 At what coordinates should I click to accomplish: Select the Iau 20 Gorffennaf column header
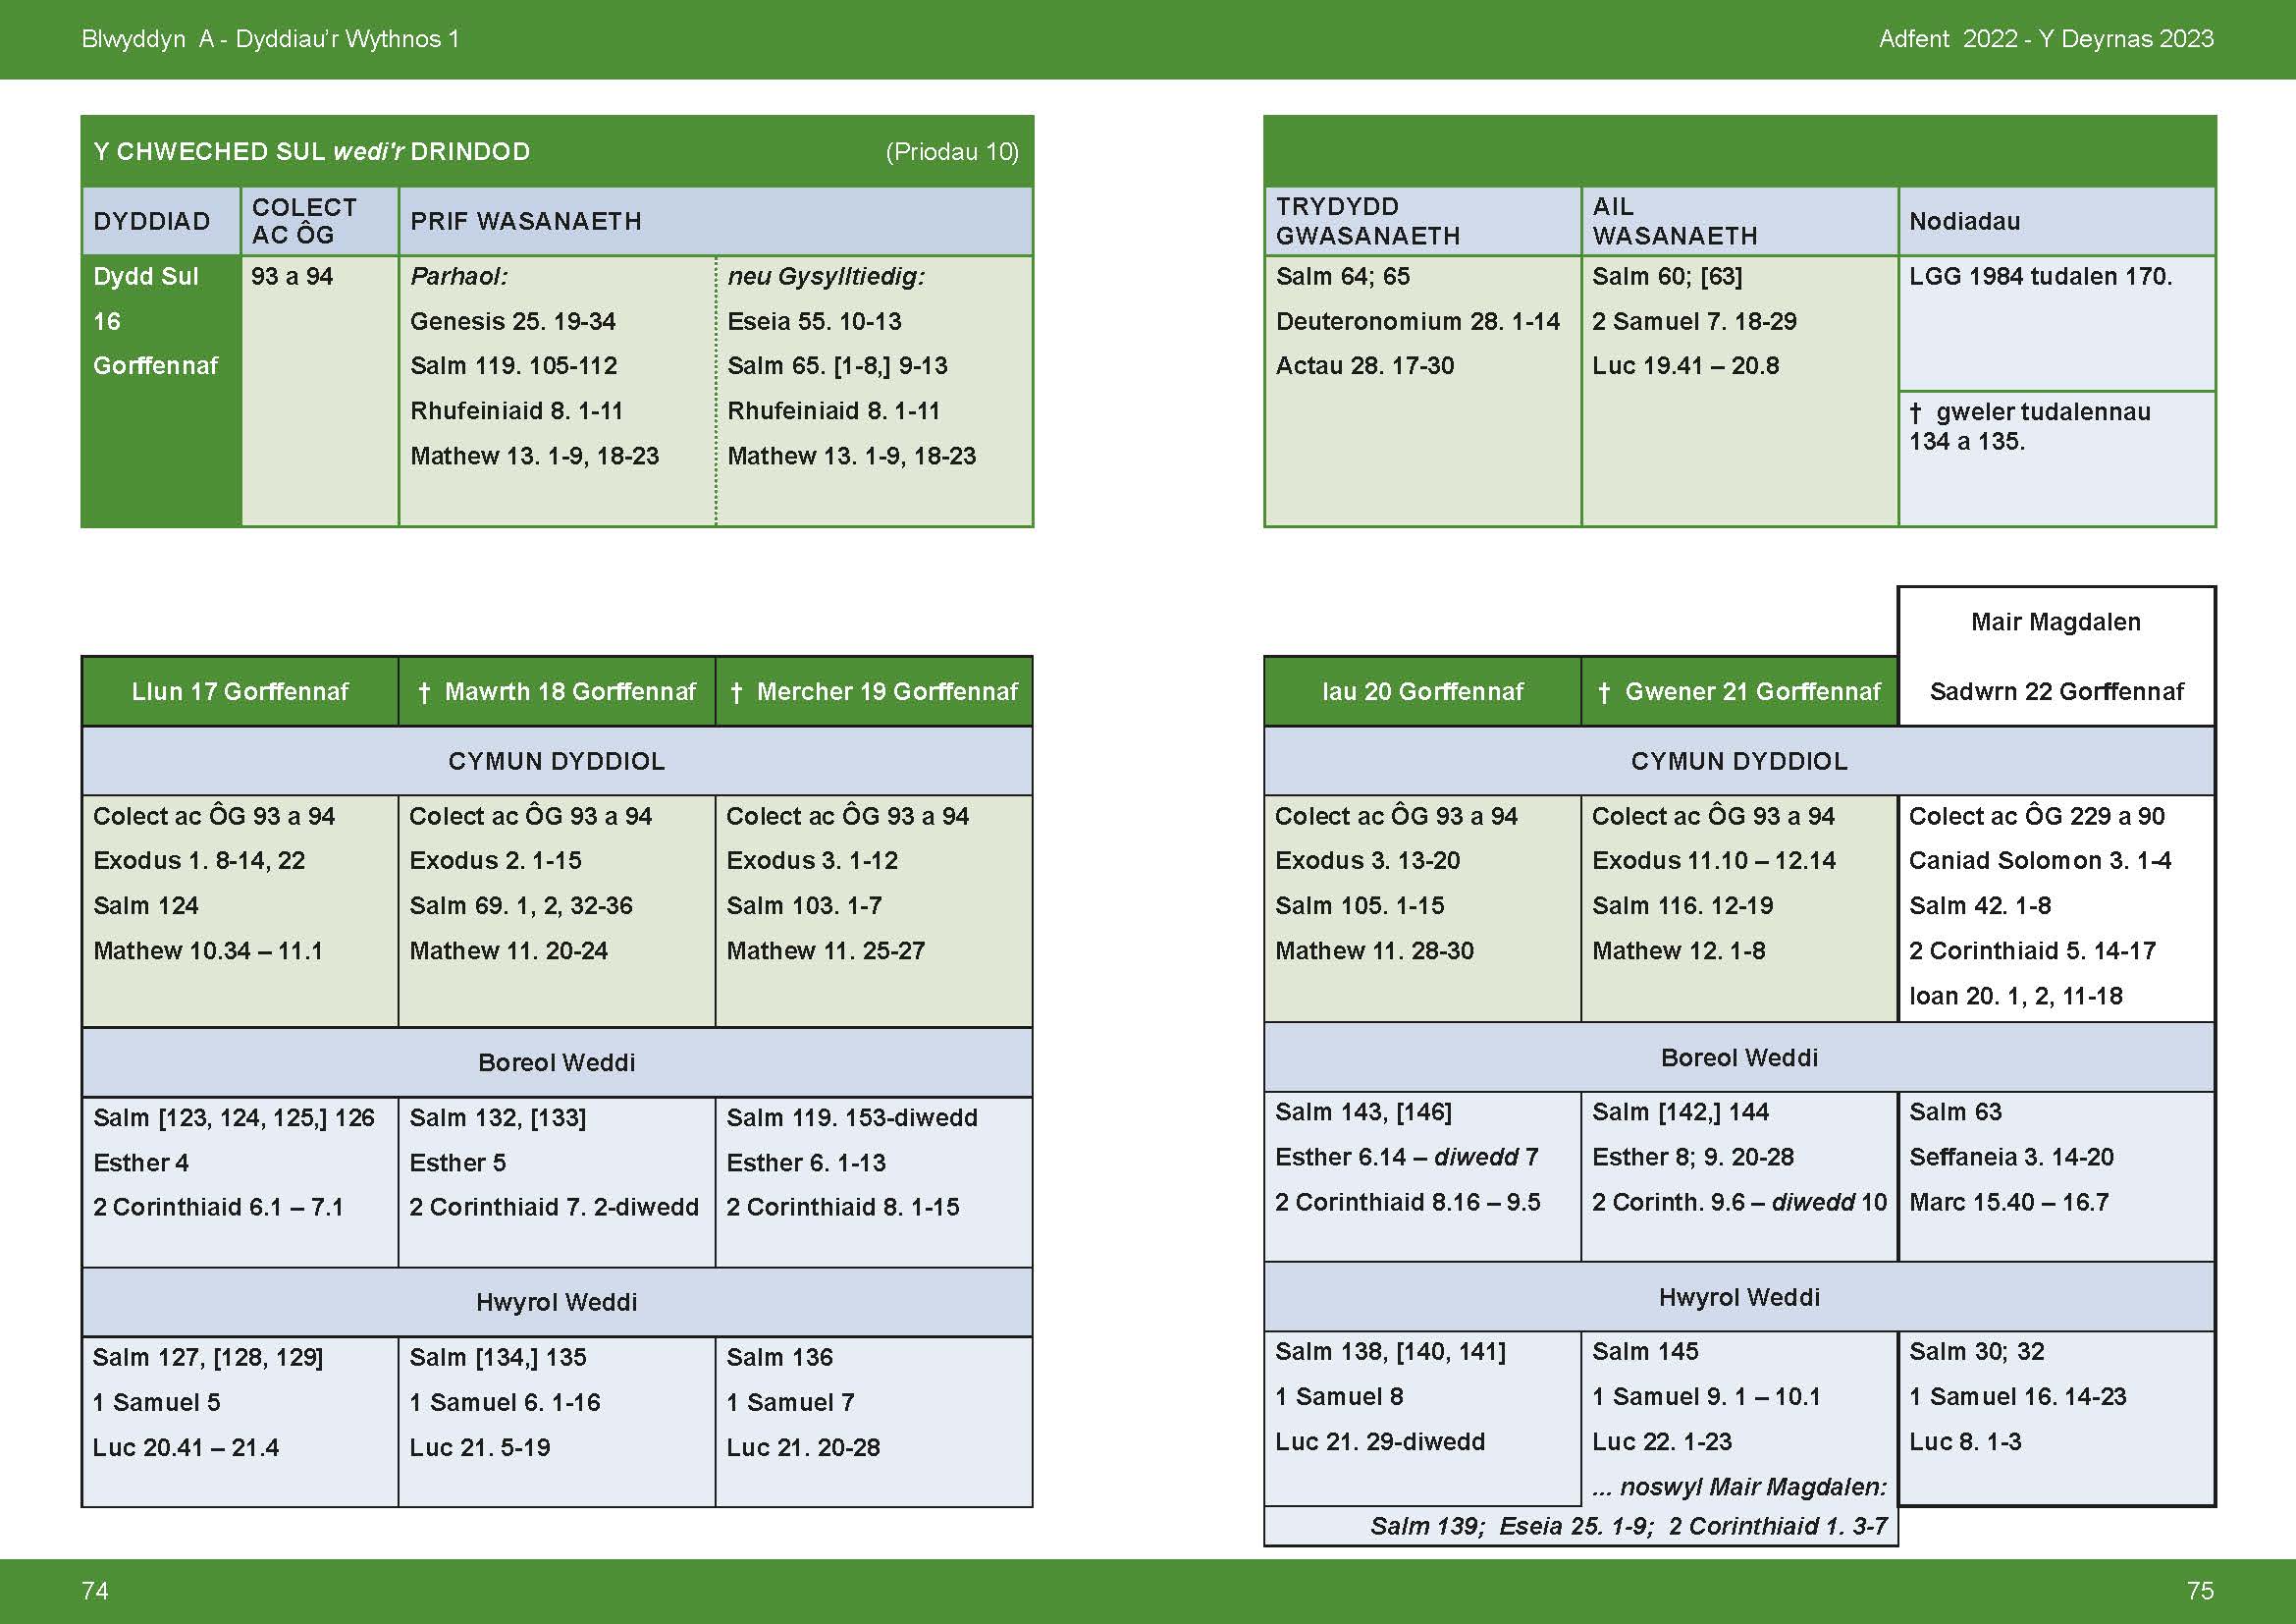1422,691
